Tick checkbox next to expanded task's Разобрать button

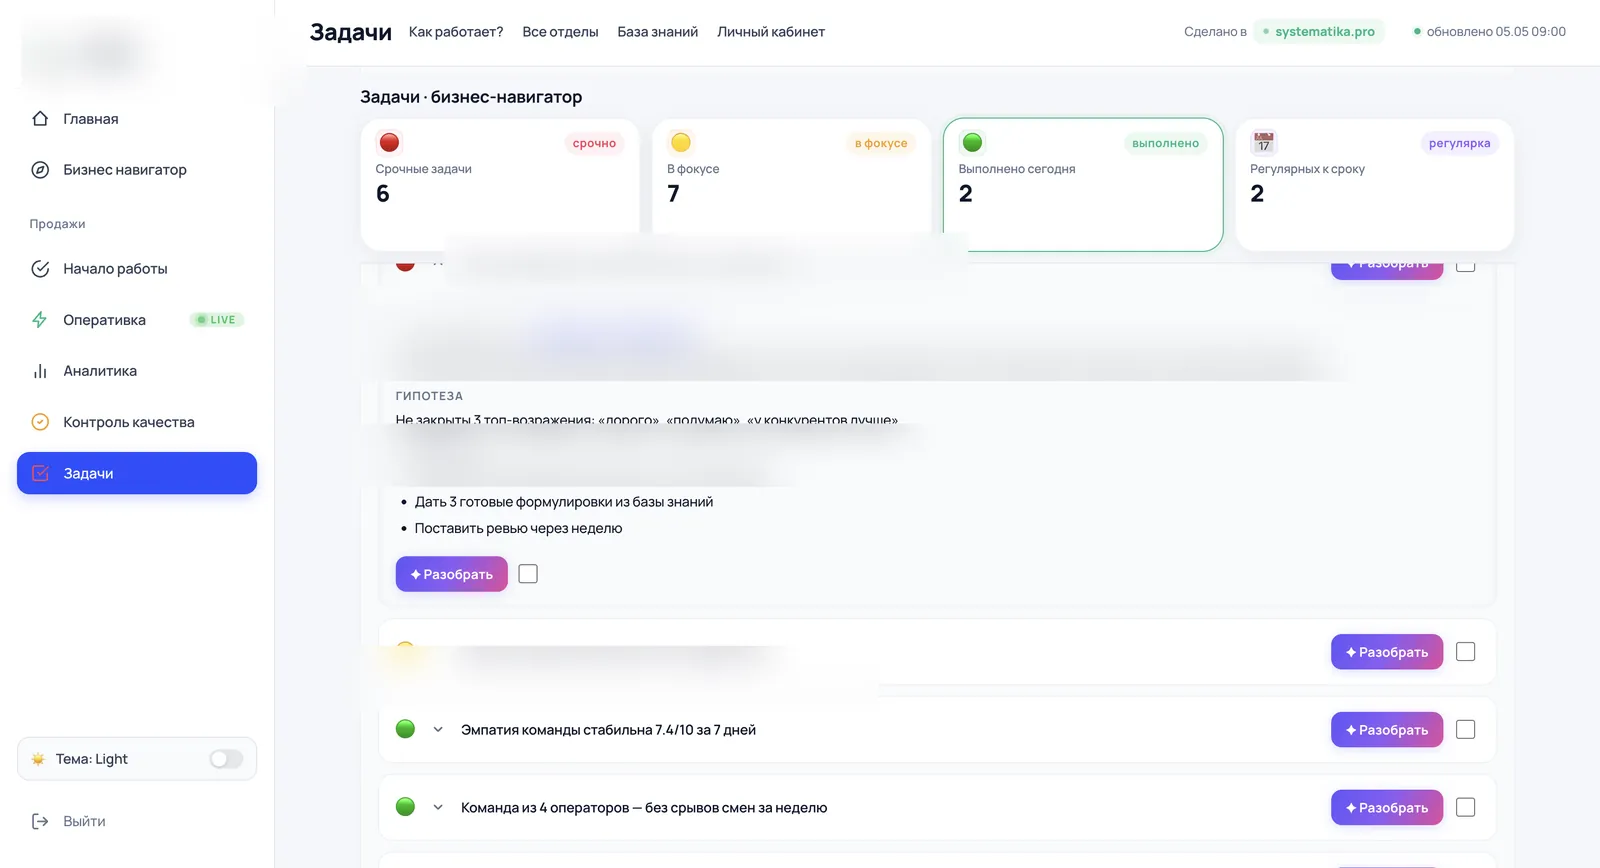528,574
